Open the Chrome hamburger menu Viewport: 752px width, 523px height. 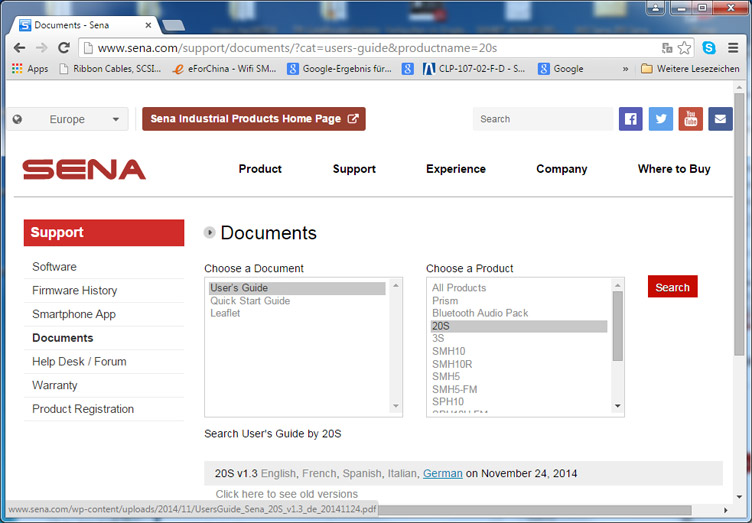click(733, 48)
